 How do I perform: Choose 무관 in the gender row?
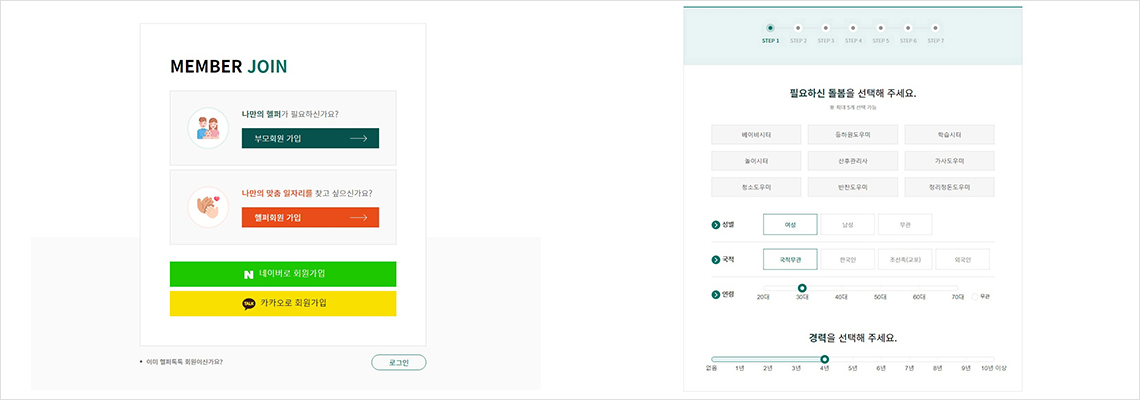coord(905,225)
